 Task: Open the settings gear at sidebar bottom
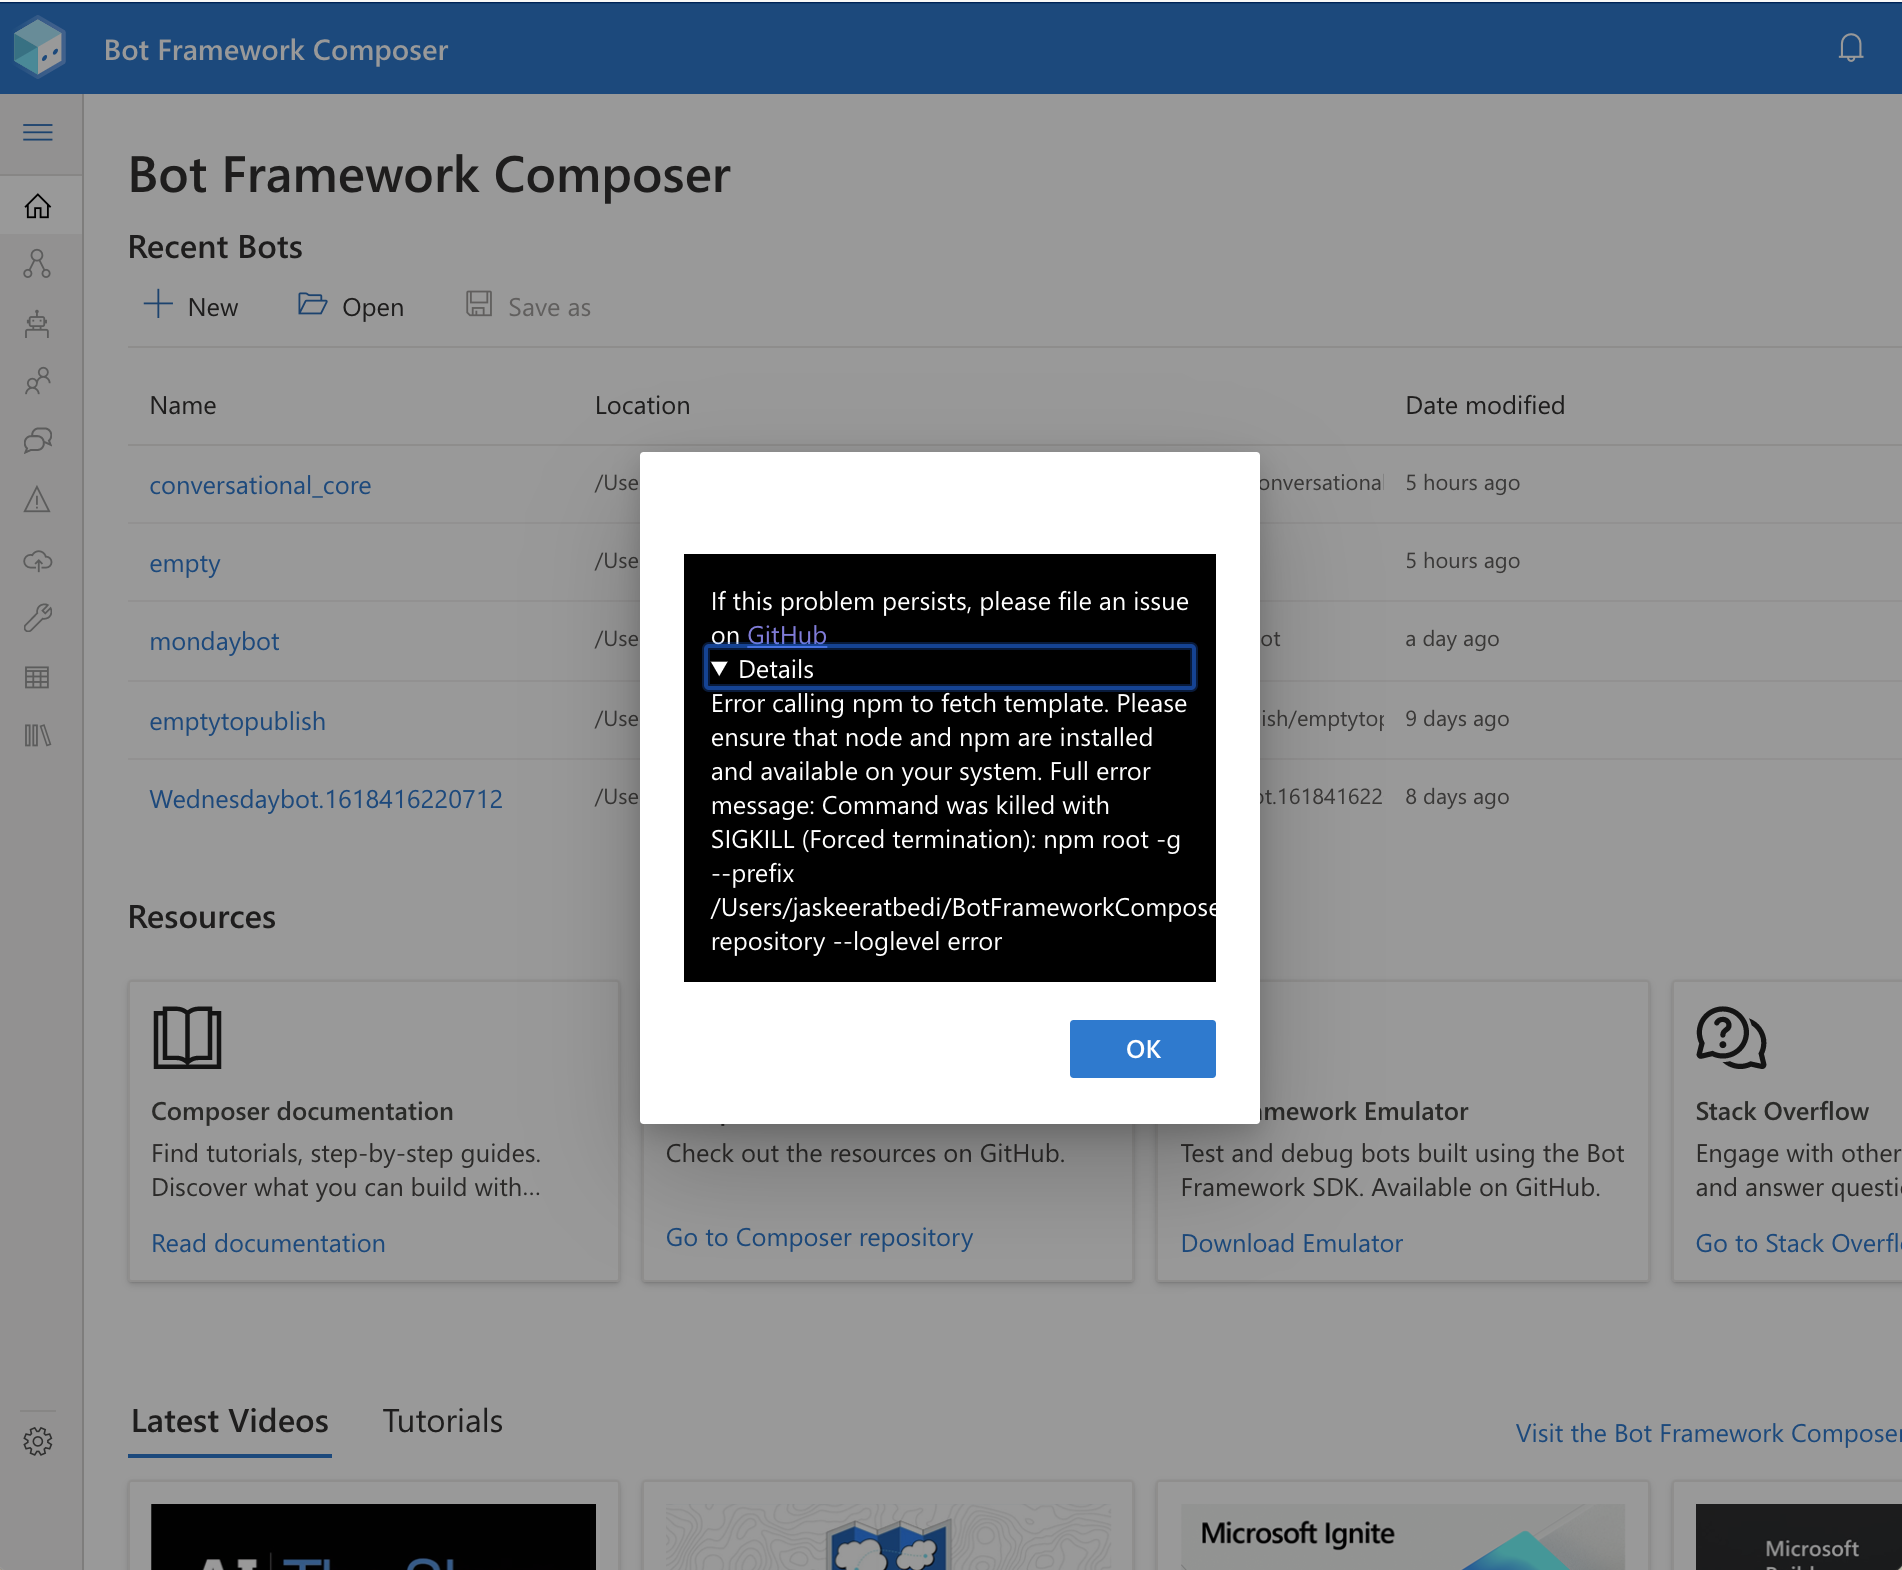(x=38, y=1441)
